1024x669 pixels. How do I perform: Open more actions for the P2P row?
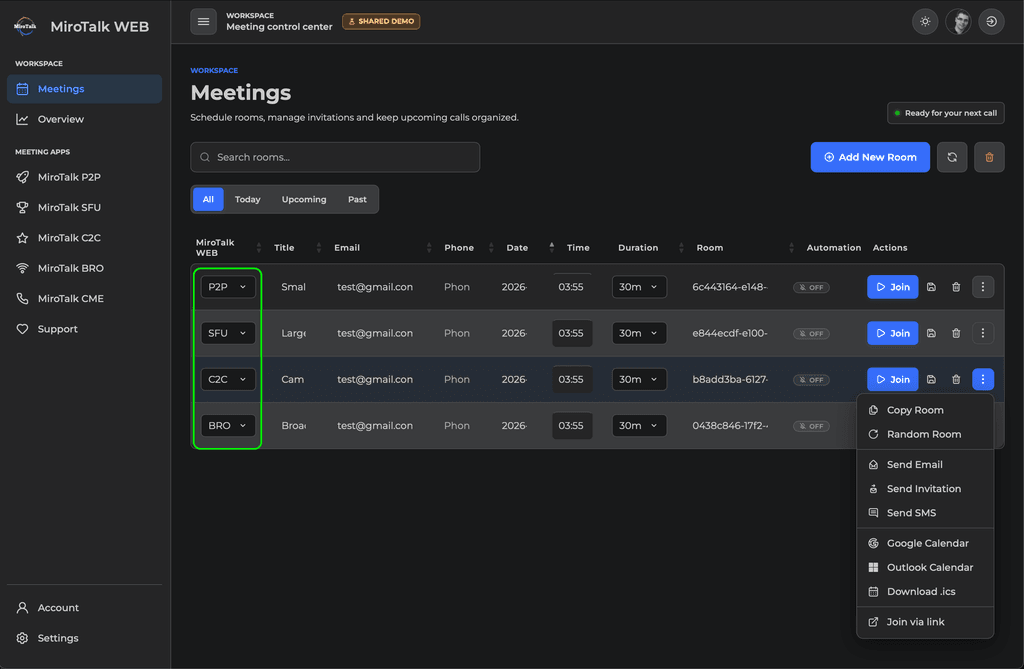(x=982, y=287)
